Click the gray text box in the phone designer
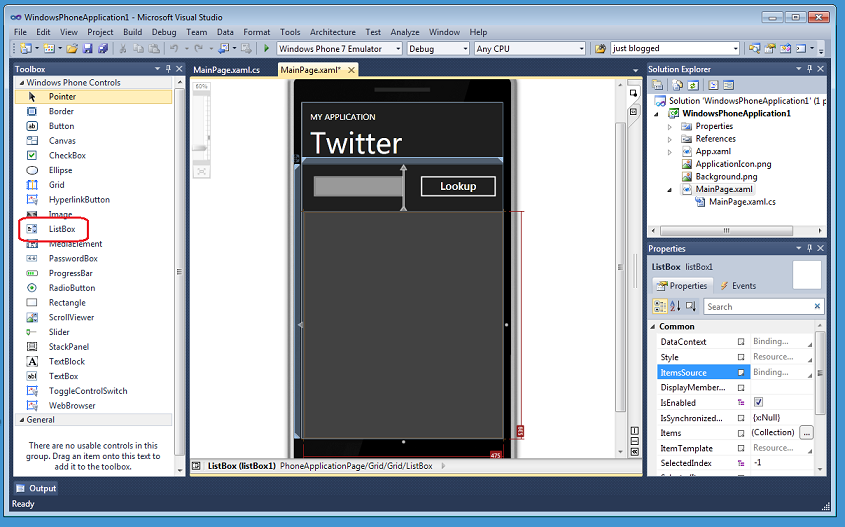This screenshot has height=527, width=845. coord(358,186)
